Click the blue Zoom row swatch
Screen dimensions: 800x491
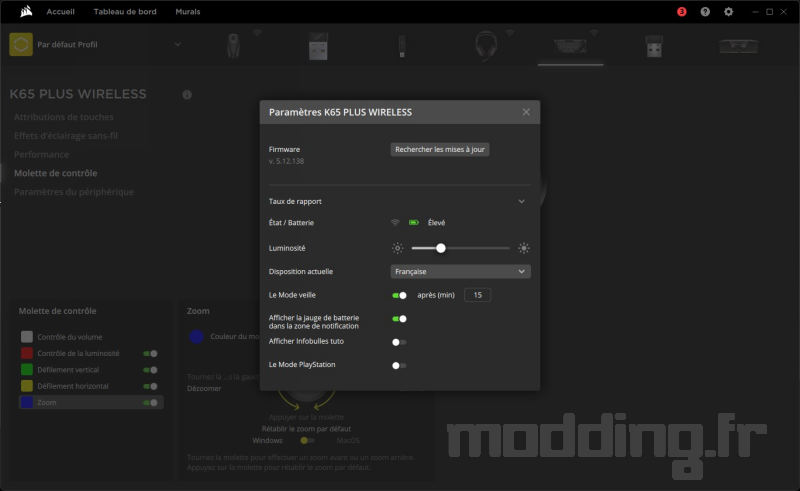pyautogui.click(x=27, y=402)
